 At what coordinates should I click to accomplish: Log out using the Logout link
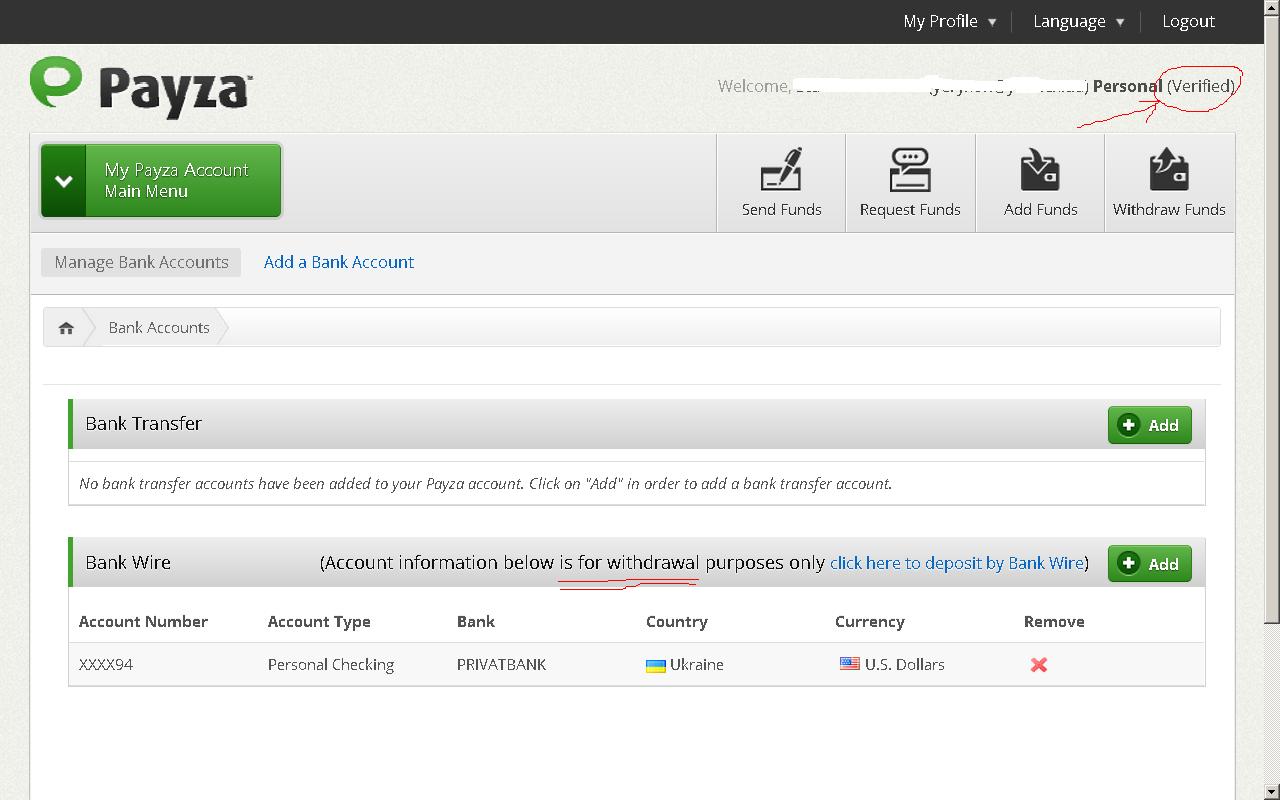coord(1188,21)
